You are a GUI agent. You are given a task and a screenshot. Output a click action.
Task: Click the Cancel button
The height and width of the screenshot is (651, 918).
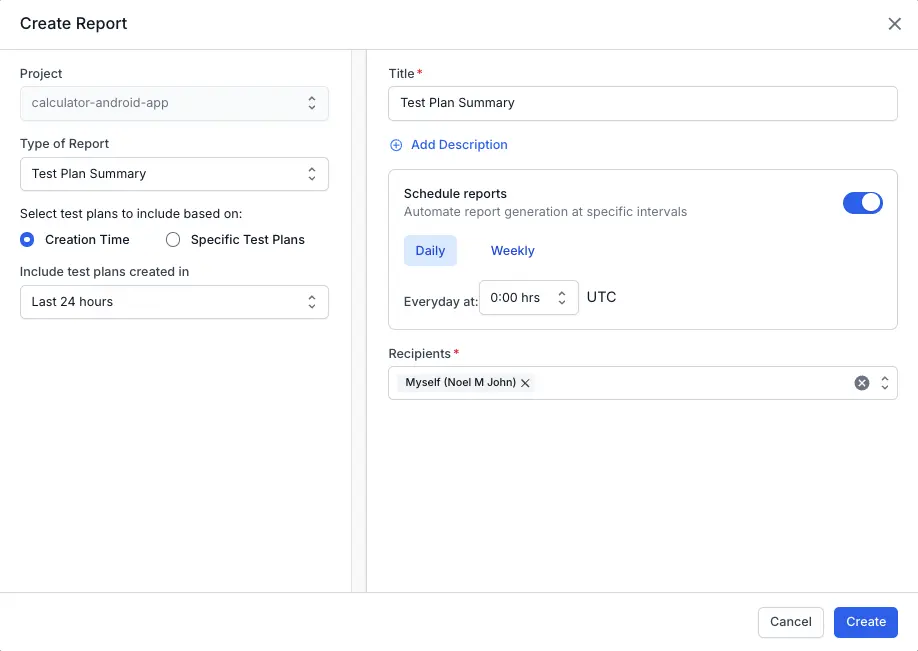tap(790, 622)
